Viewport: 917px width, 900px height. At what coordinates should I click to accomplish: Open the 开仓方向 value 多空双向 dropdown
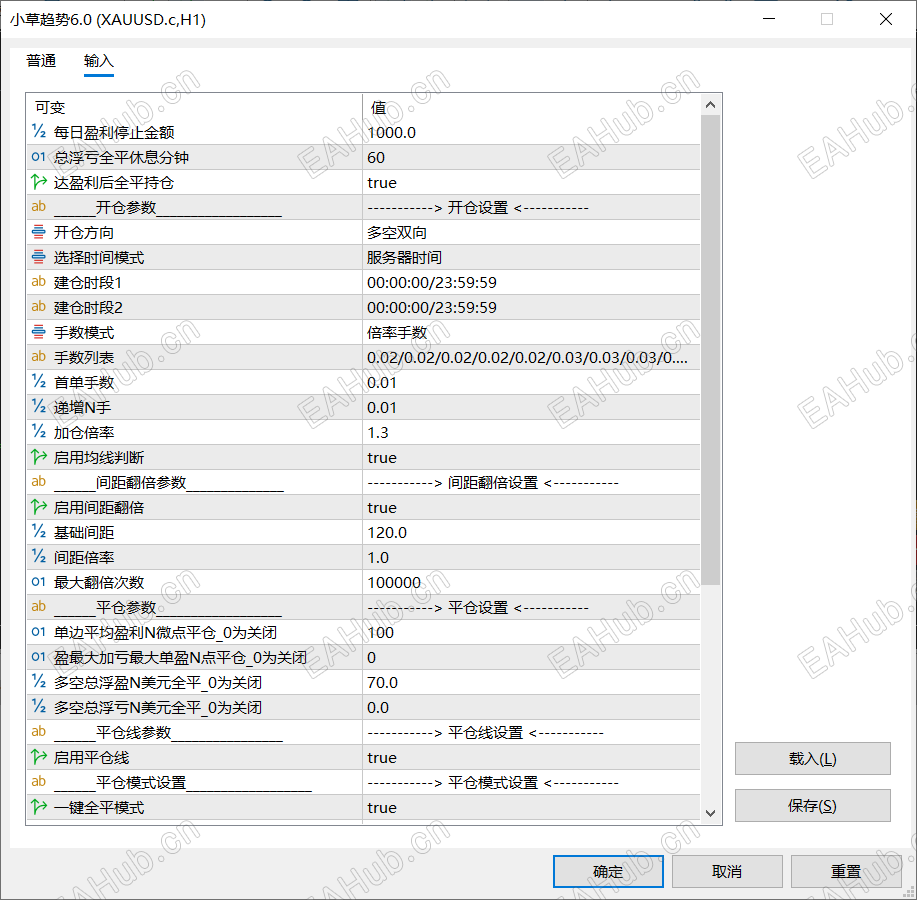(531, 233)
